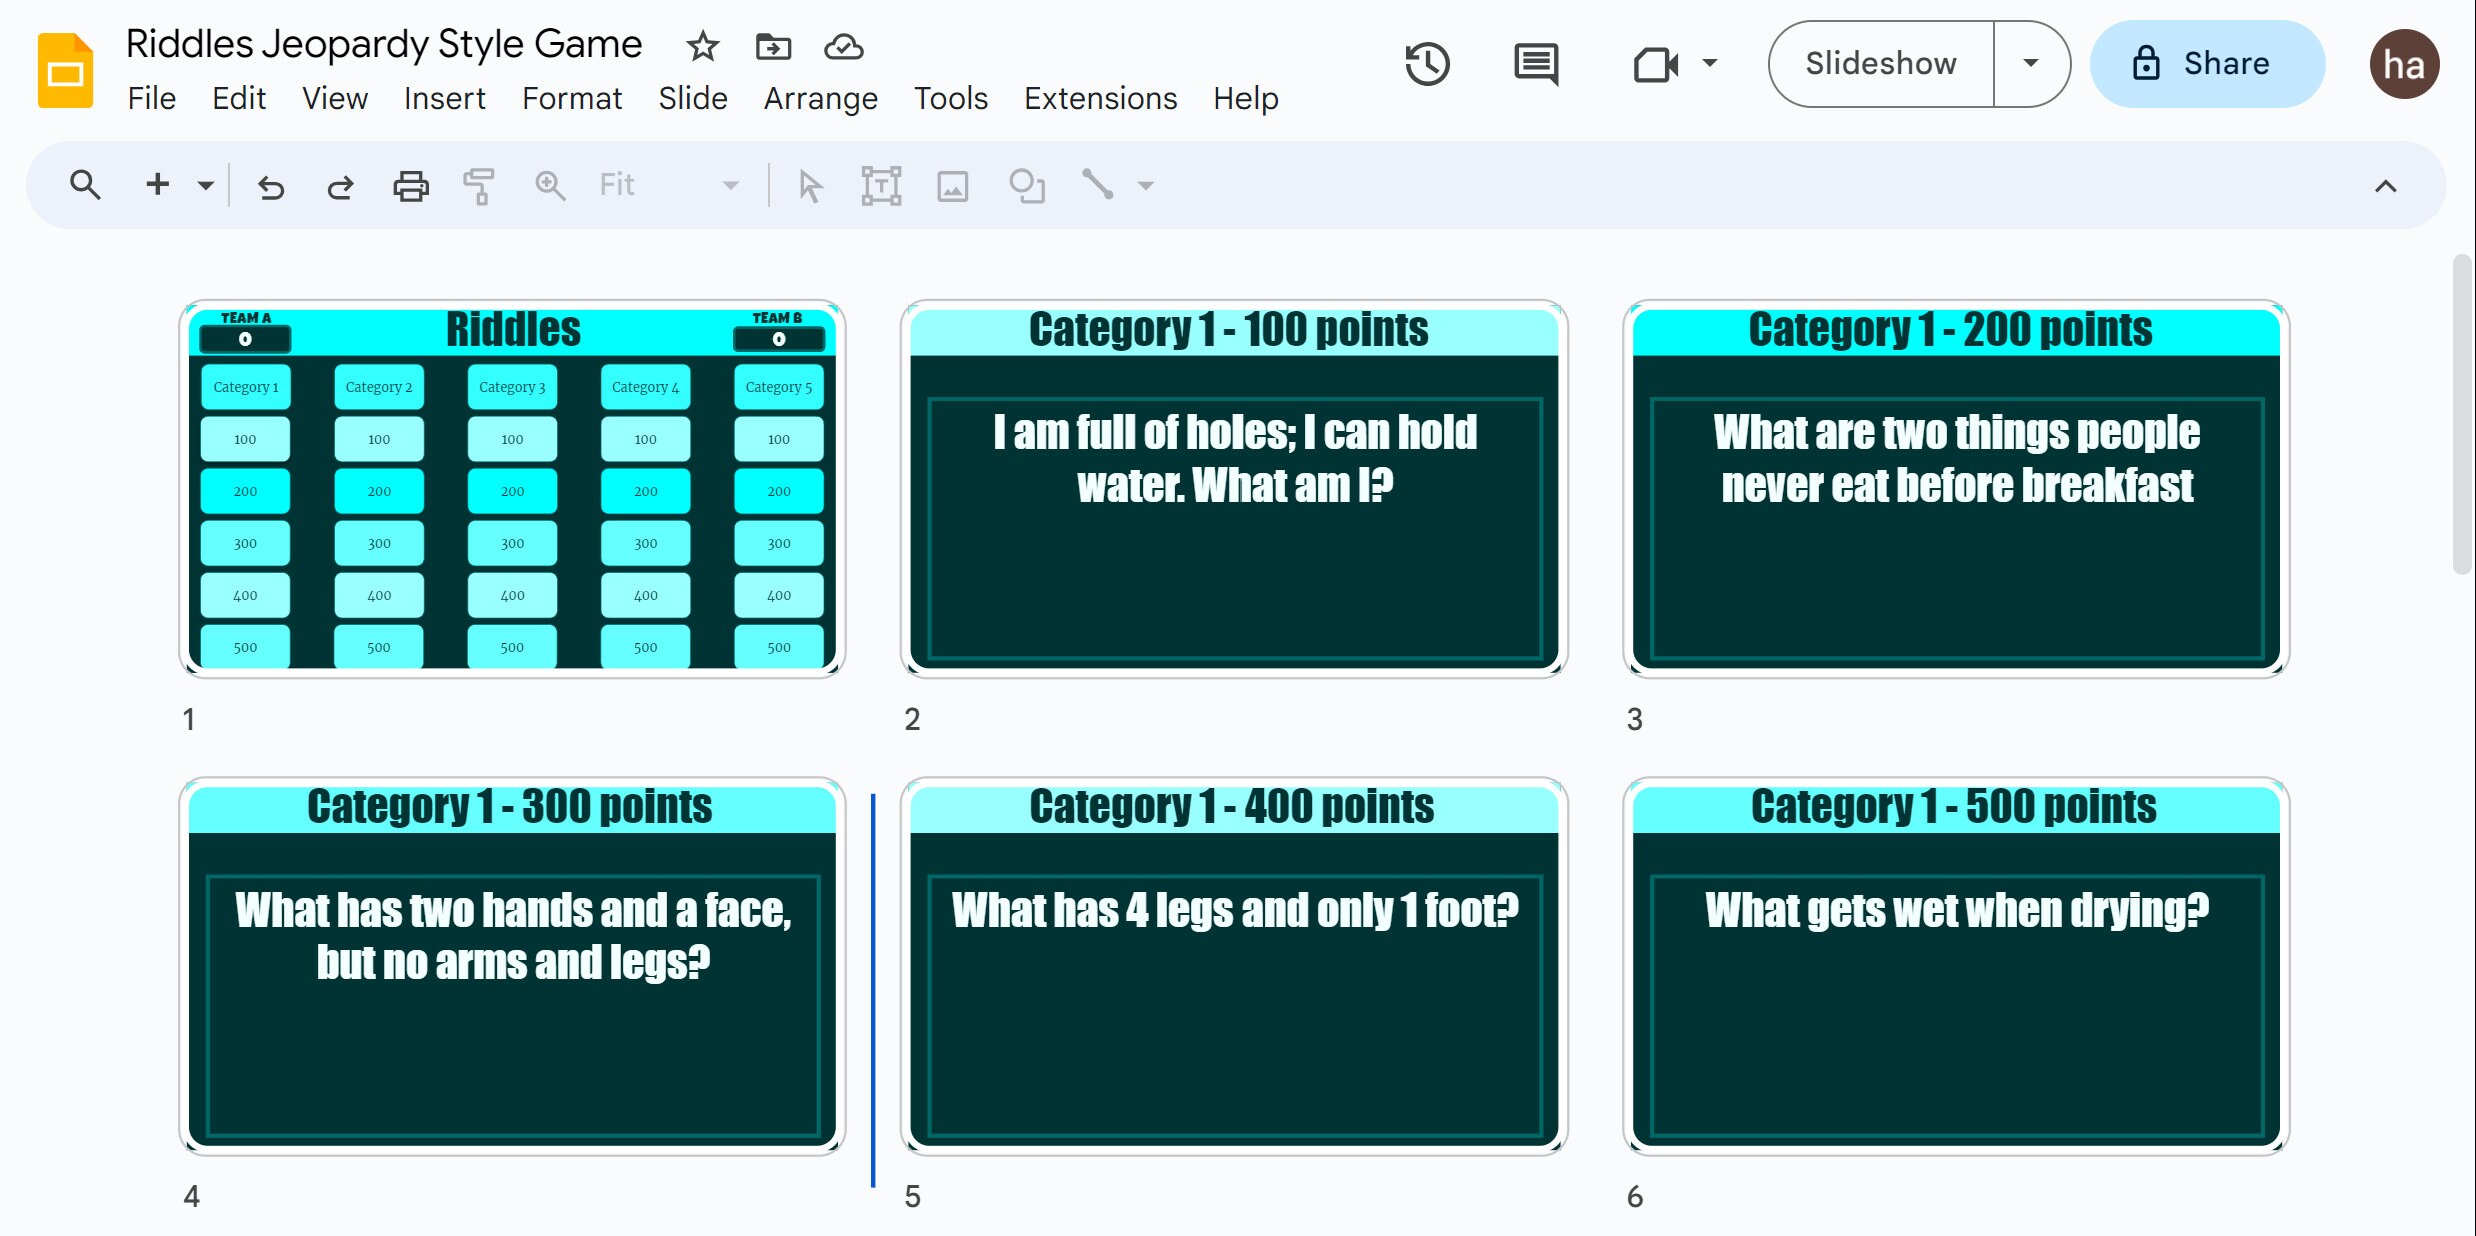Select slide 5 thumbnail
This screenshot has width=2476, height=1236.
tap(1234, 970)
